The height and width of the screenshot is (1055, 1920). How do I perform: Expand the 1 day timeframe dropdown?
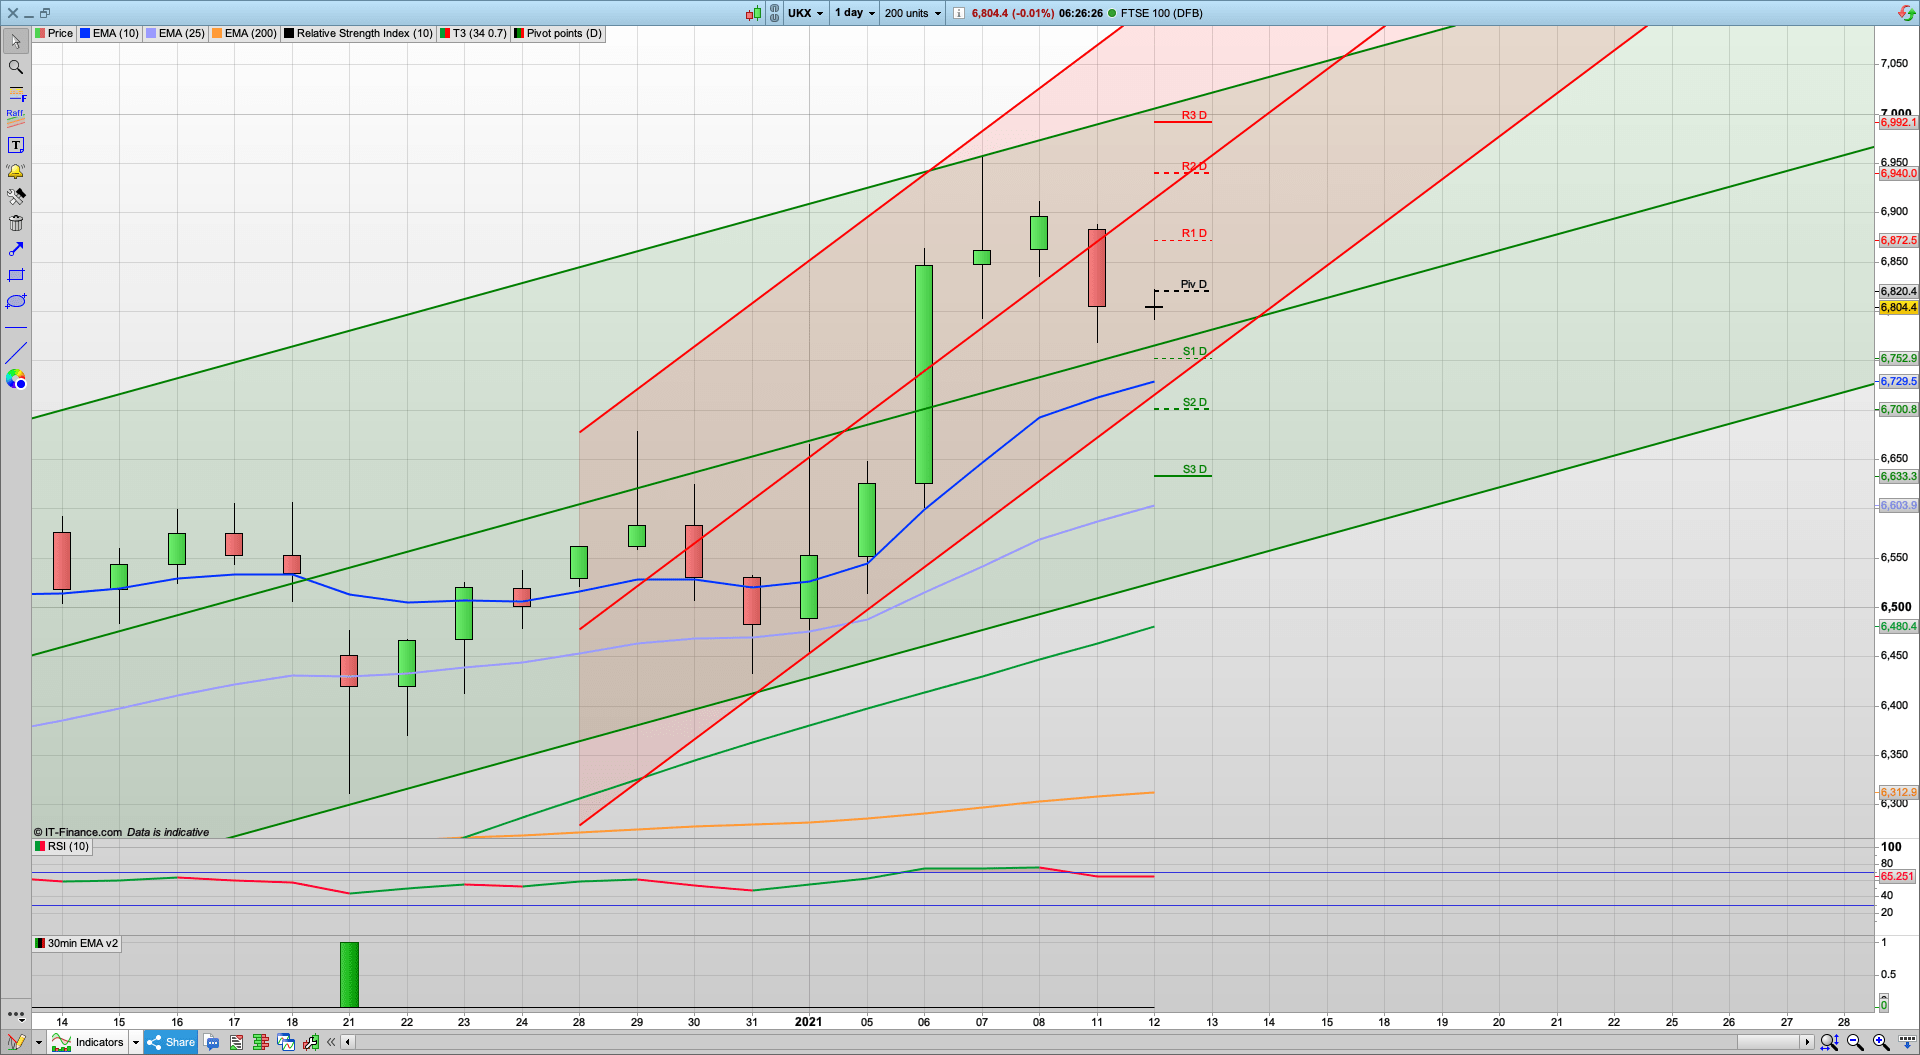point(853,13)
